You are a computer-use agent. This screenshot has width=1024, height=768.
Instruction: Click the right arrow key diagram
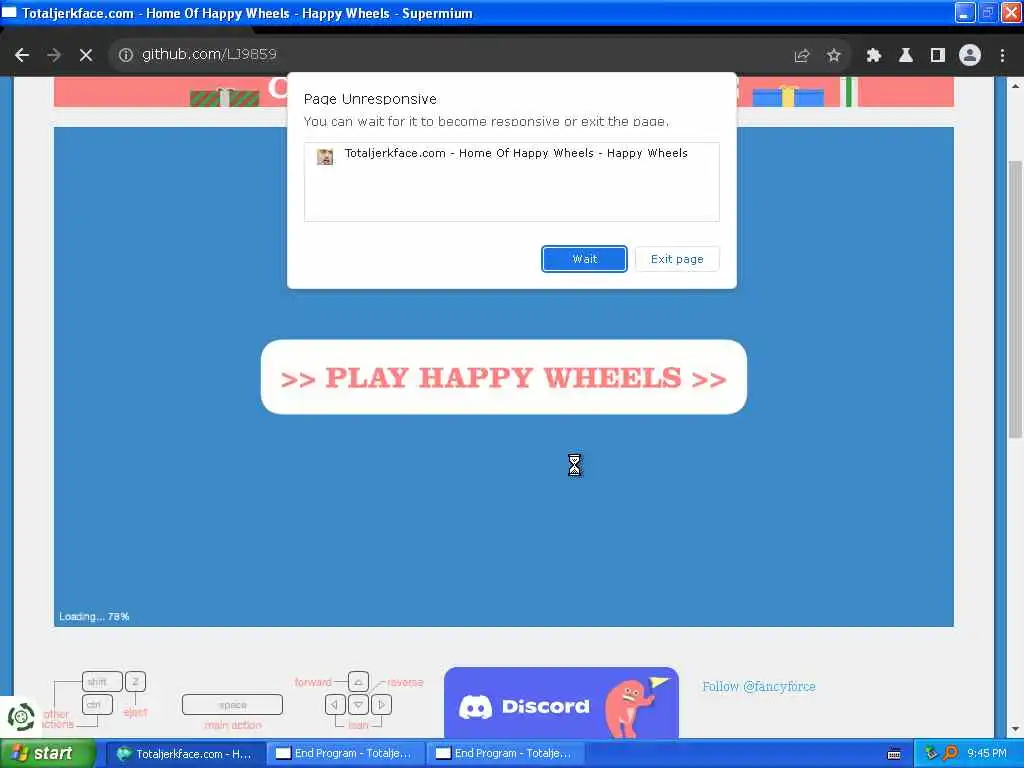[381, 705]
